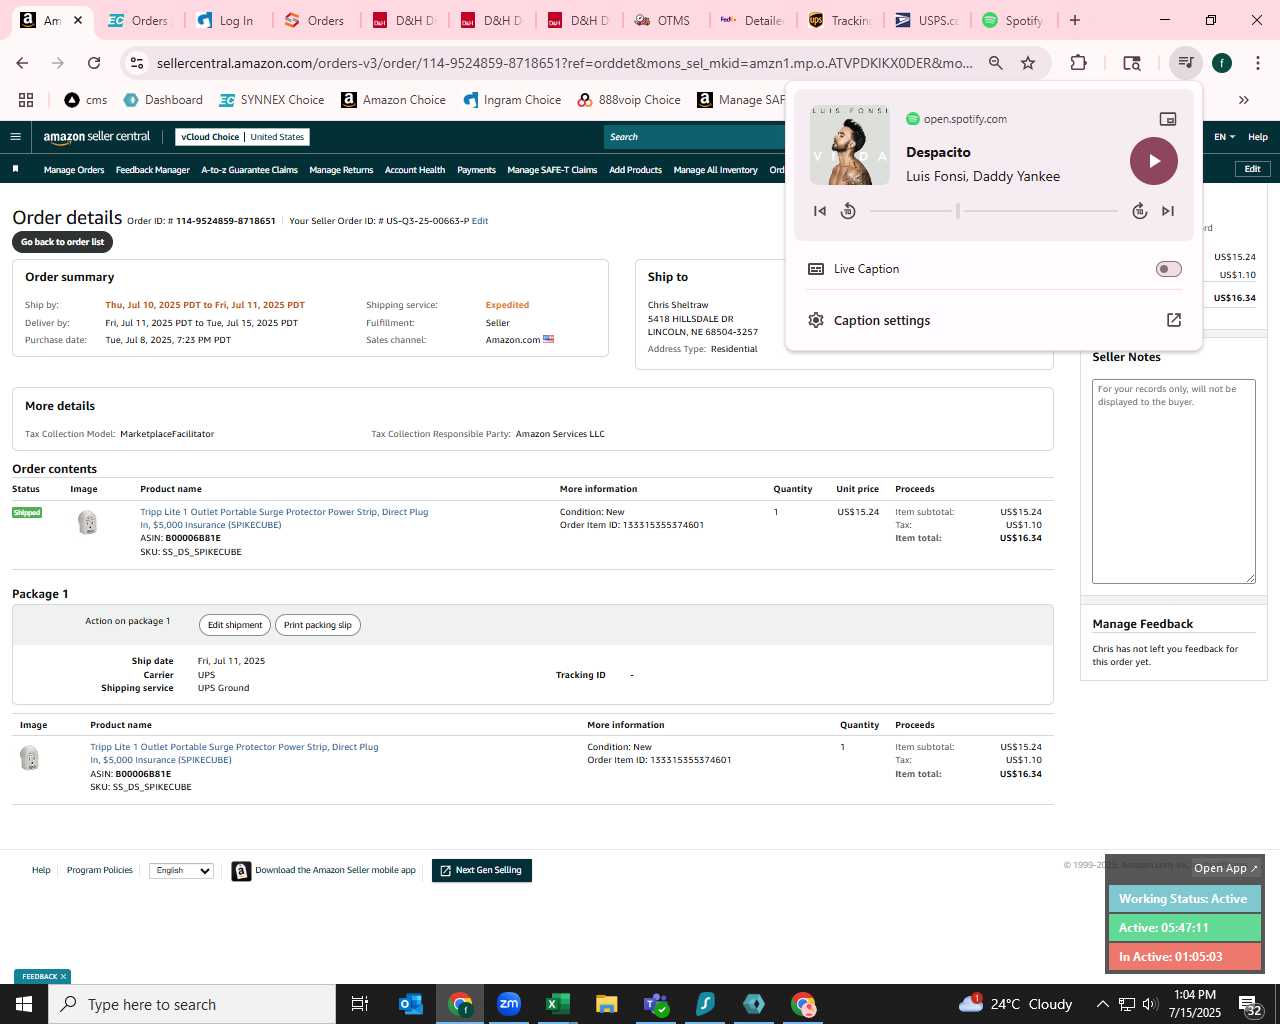Click the zoom magnifier in address bar

point(995,63)
